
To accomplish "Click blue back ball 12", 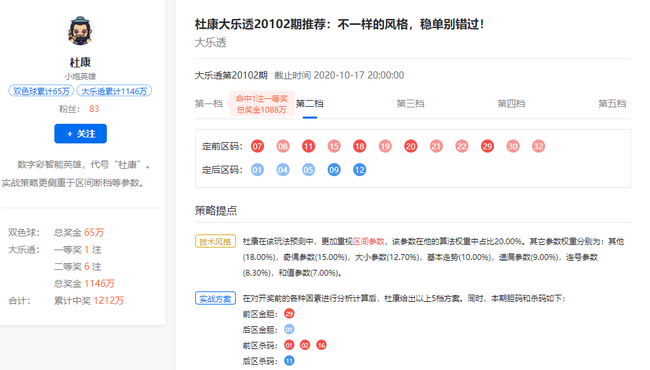I will [x=359, y=170].
